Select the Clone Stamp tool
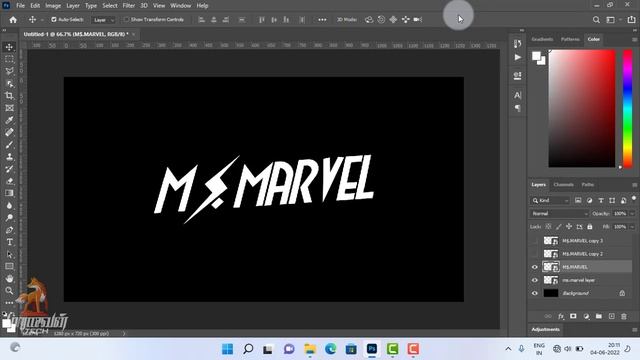This screenshot has width=640, height=360. pos(9,157)
